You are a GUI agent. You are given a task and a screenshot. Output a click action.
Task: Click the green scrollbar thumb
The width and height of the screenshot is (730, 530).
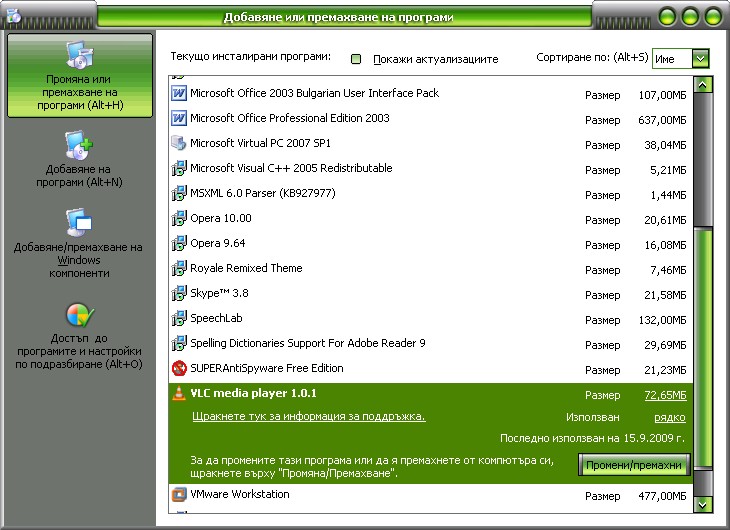[703, 348]
